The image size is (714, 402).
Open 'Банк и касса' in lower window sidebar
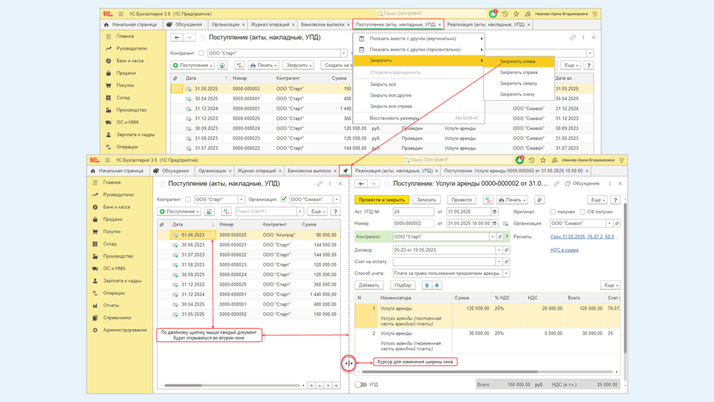(x=117, y=207)
